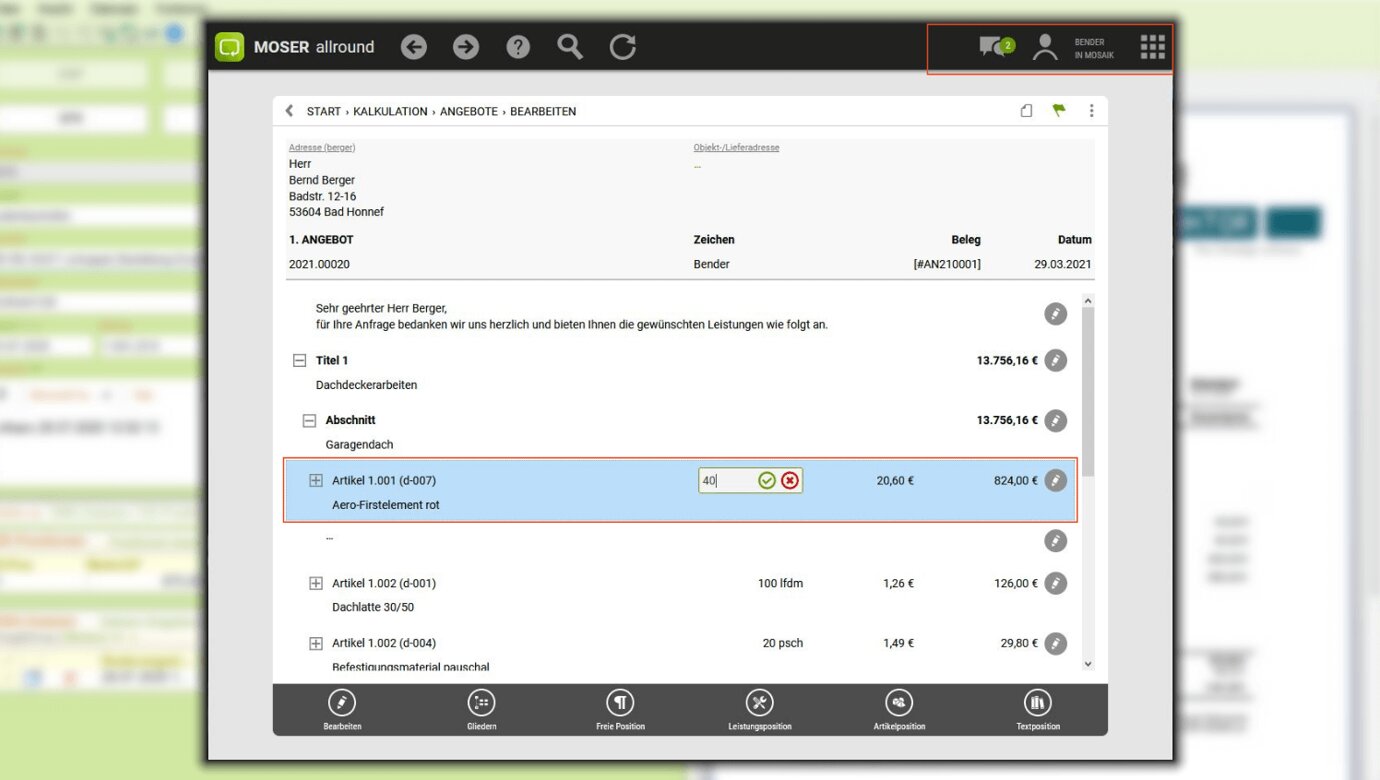Open the chat messages icon
This screenshot has height=780, width=1380.
pyautogui.click(x=995, y=47)
